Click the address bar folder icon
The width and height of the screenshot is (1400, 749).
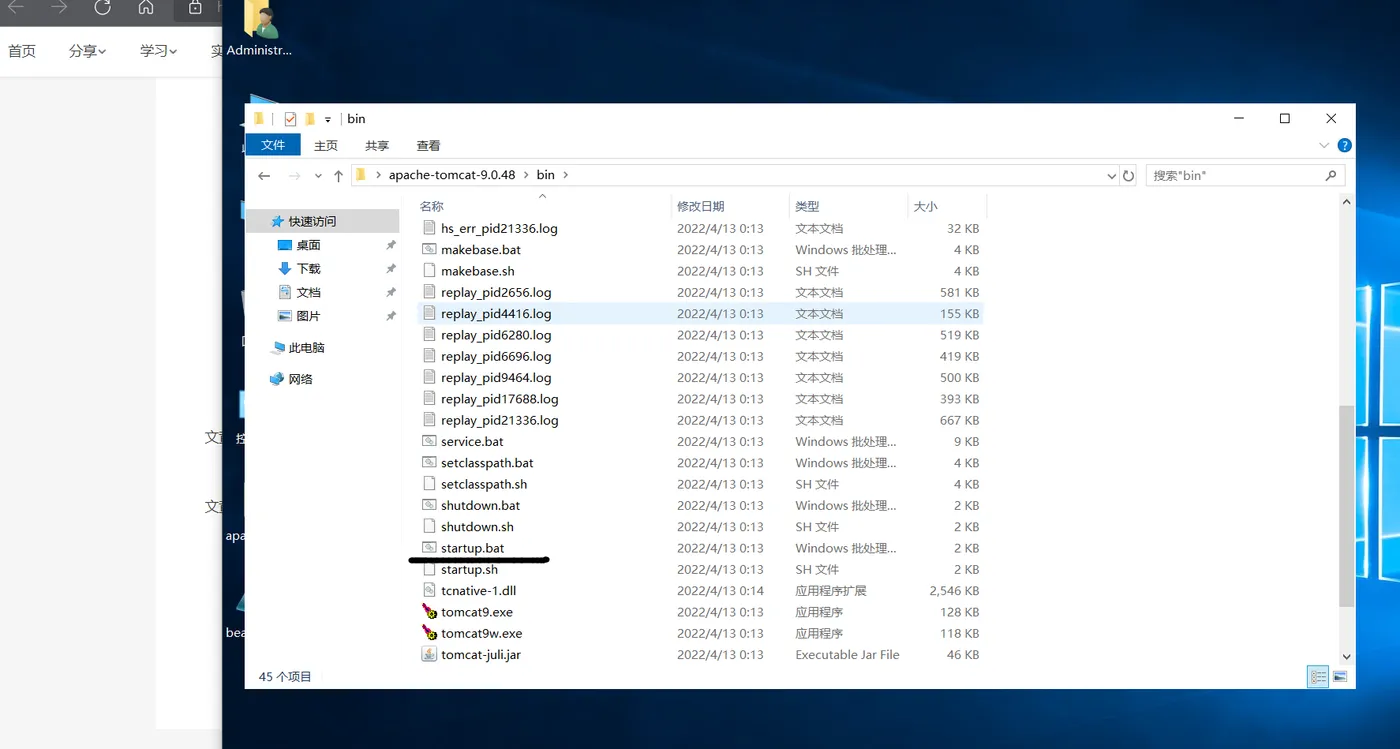click(x=360, y=175)
